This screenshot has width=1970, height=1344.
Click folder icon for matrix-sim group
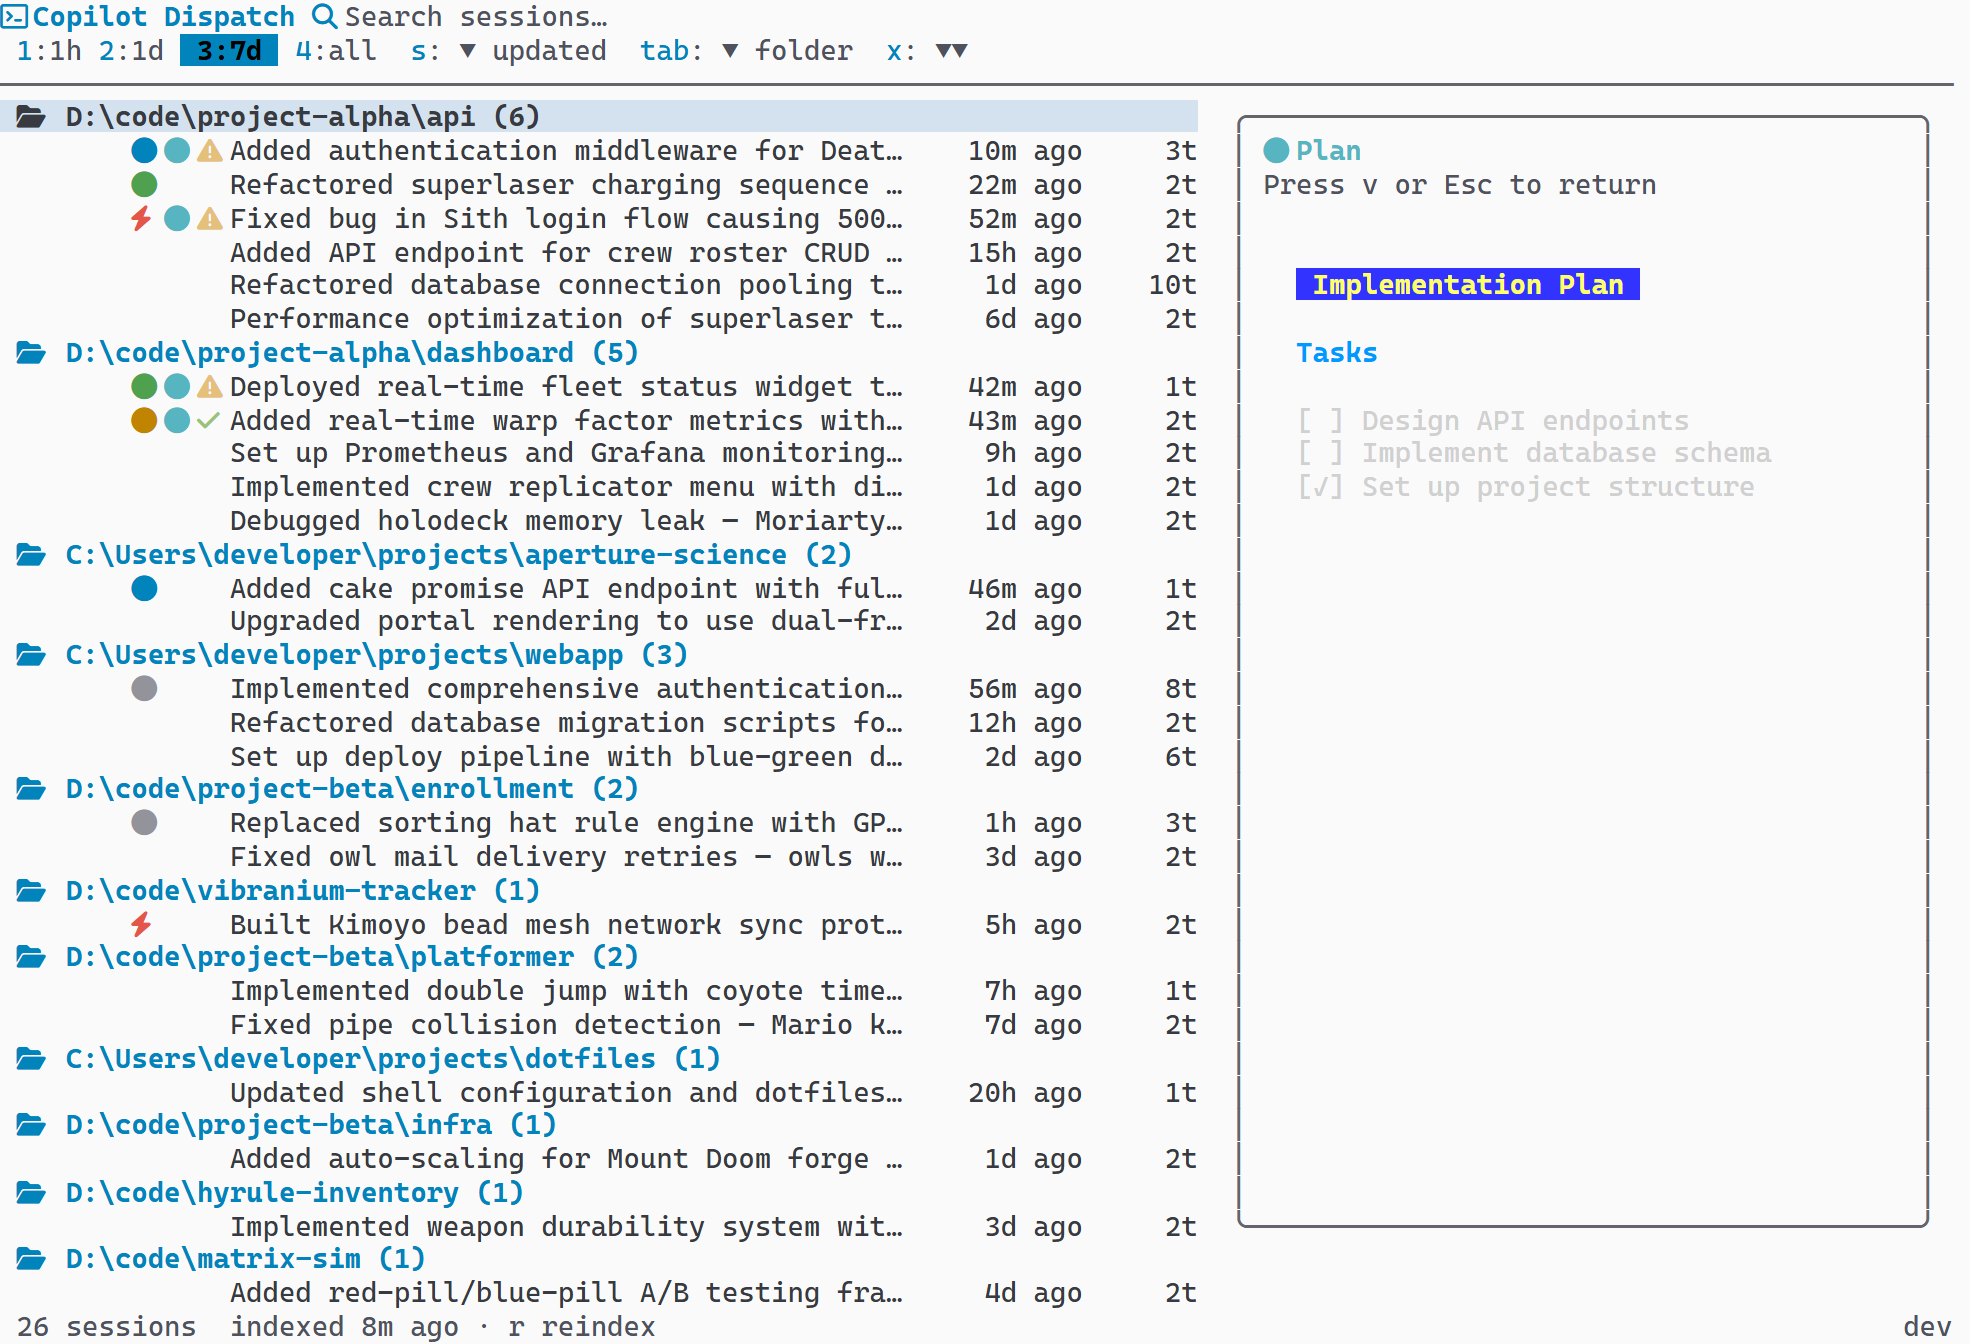pos(31,1259)
